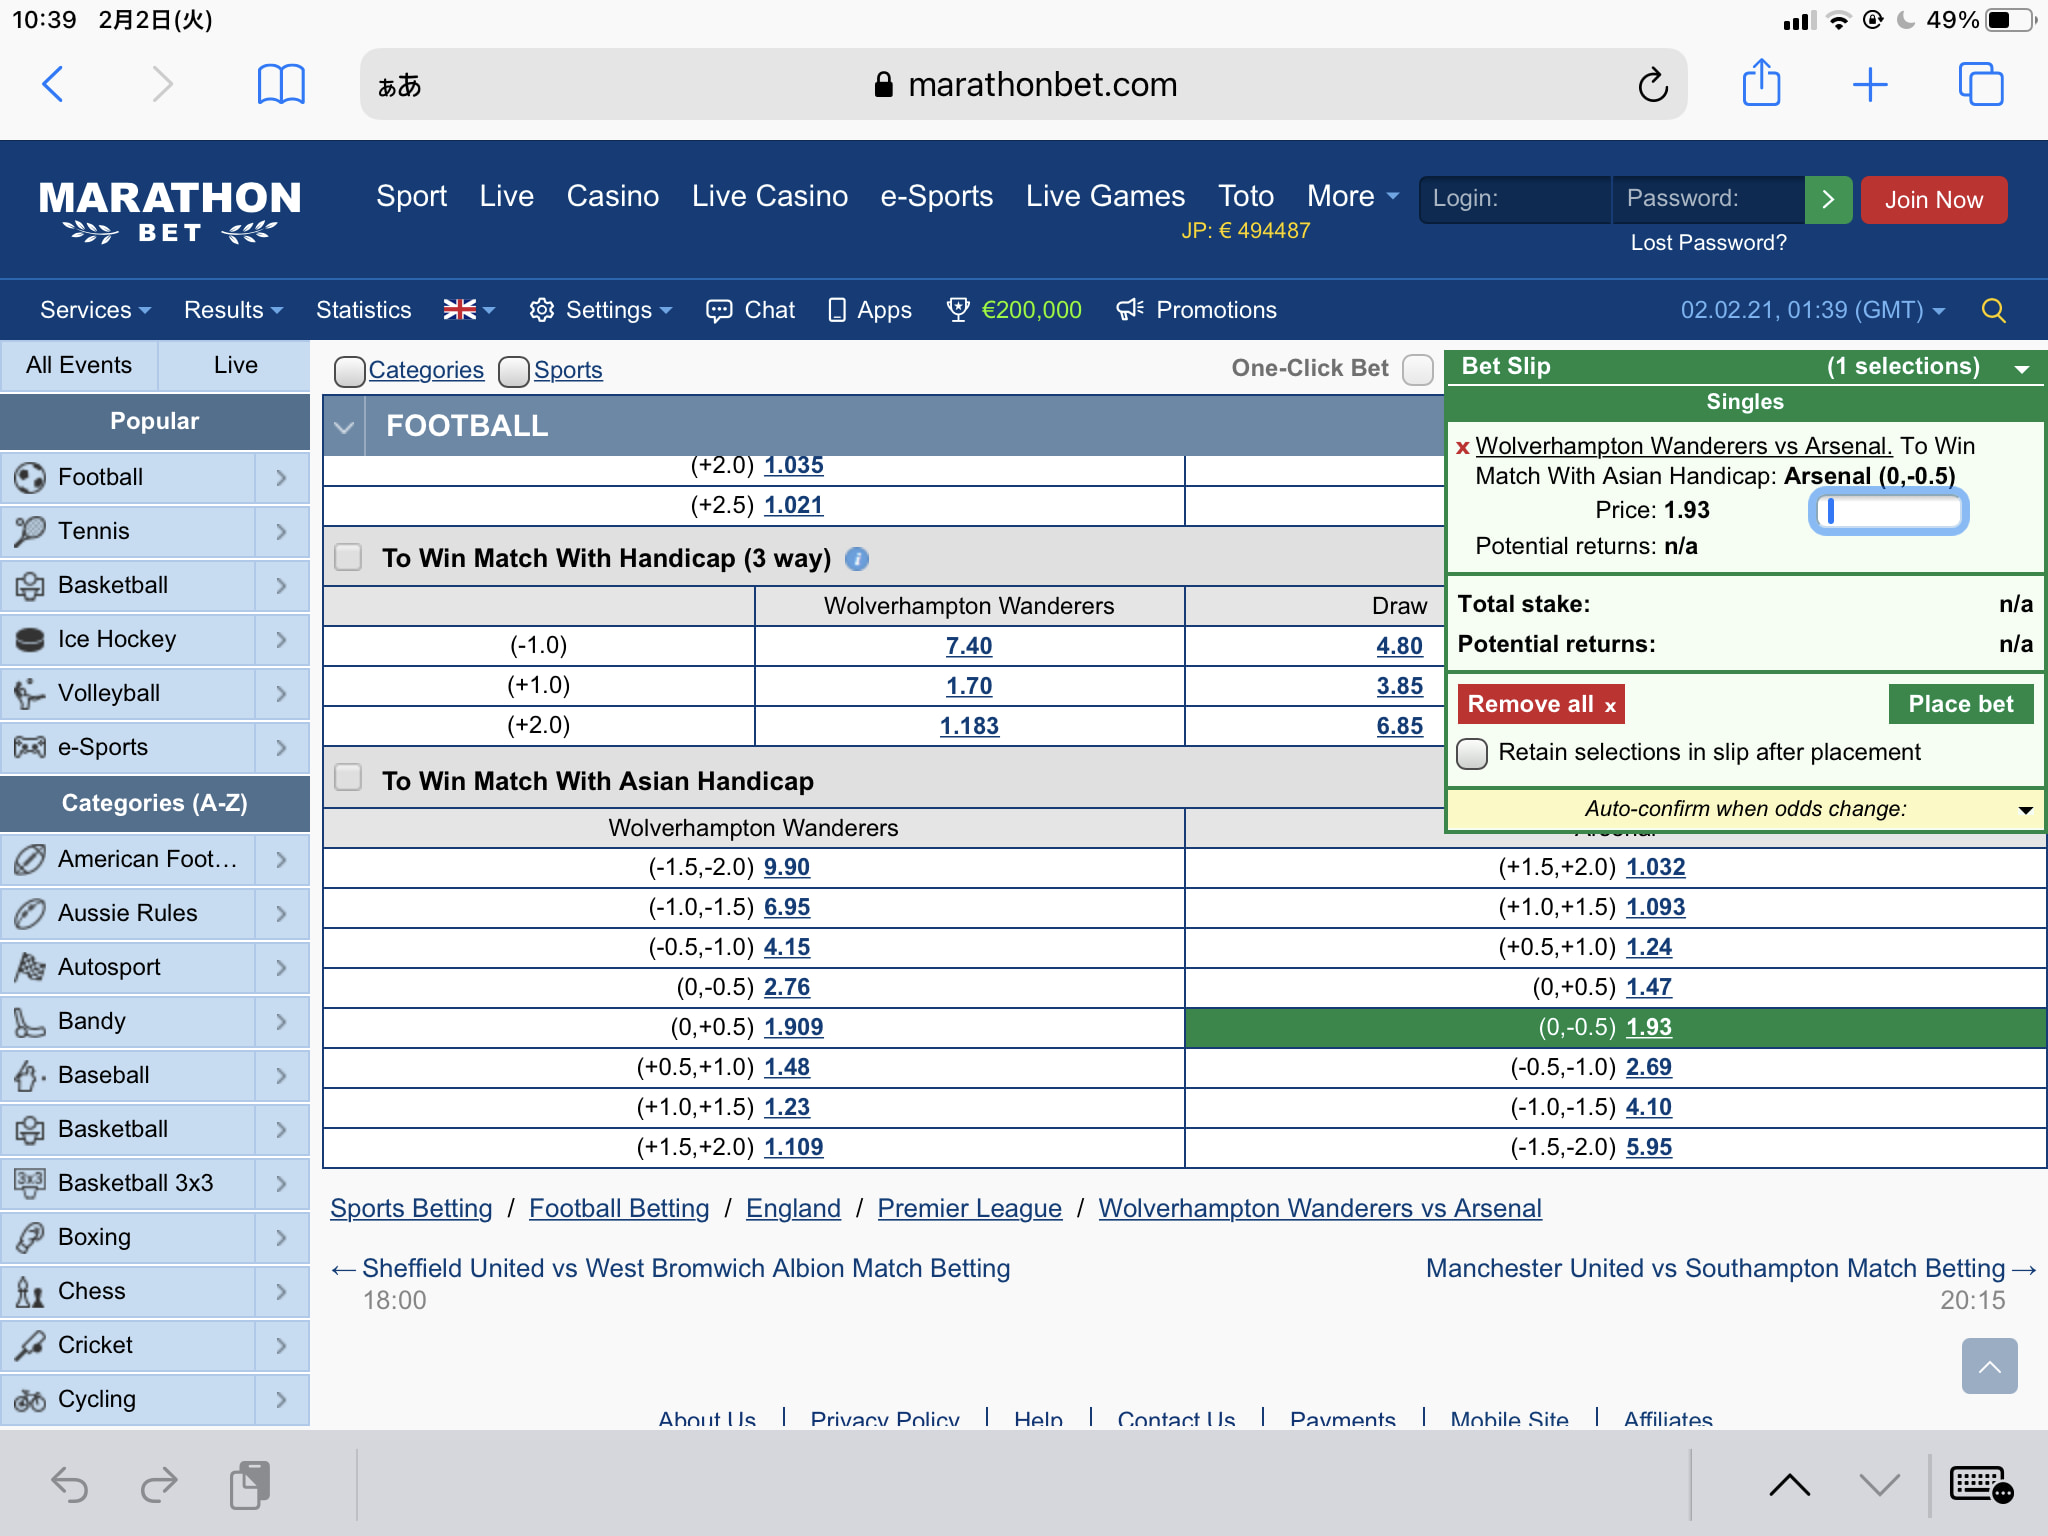Open the Chat link
This screenshot has height=1536, width=2048.
[750, 311]
